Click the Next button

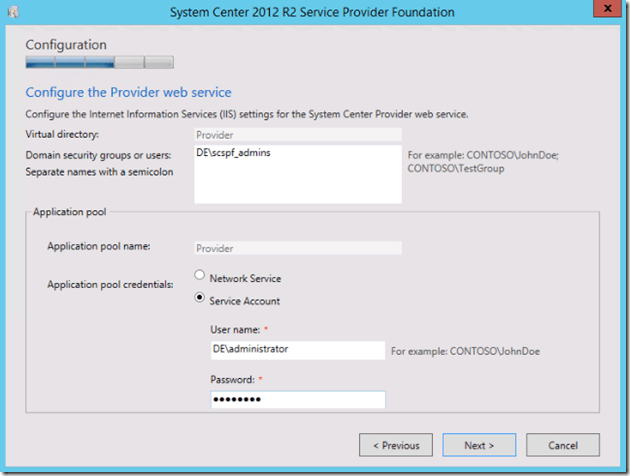coord(478,445)
